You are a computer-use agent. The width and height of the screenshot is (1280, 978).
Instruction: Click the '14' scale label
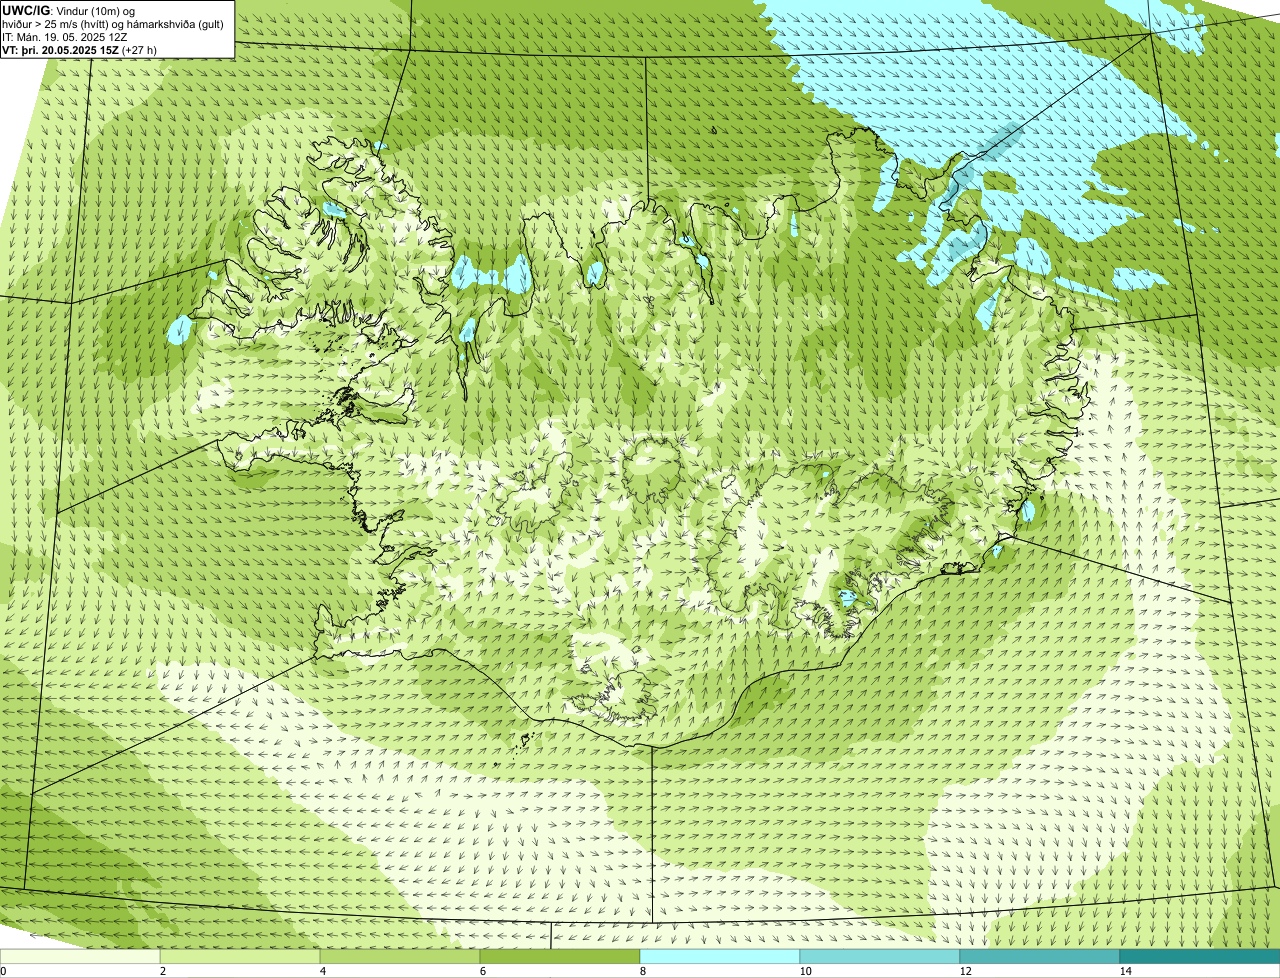click(x=1125, y=971)
